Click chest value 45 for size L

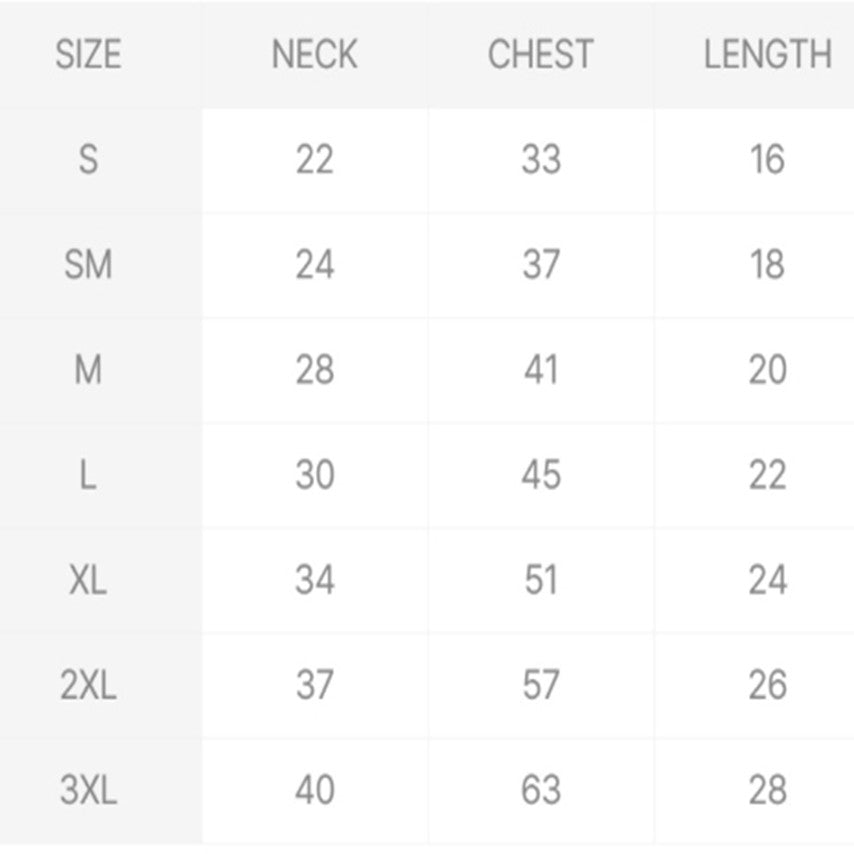point(541,474)
